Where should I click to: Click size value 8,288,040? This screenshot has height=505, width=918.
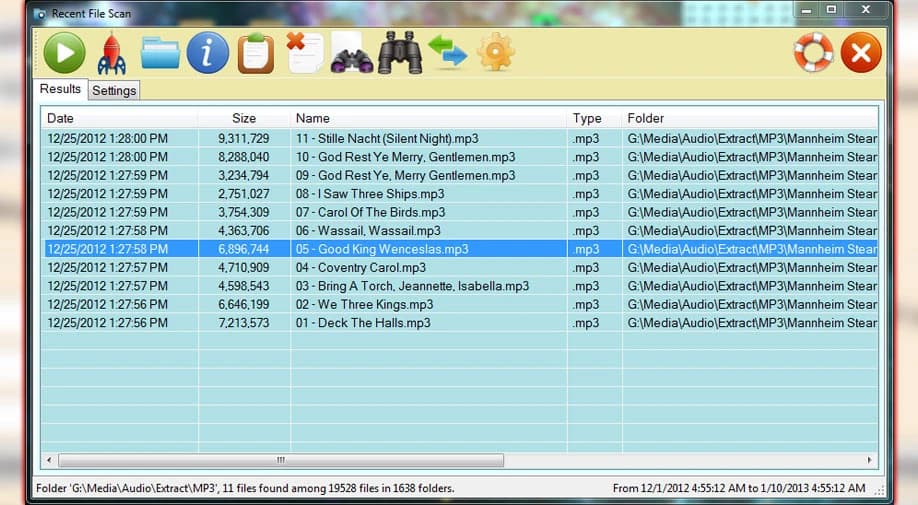coord(244,157)
